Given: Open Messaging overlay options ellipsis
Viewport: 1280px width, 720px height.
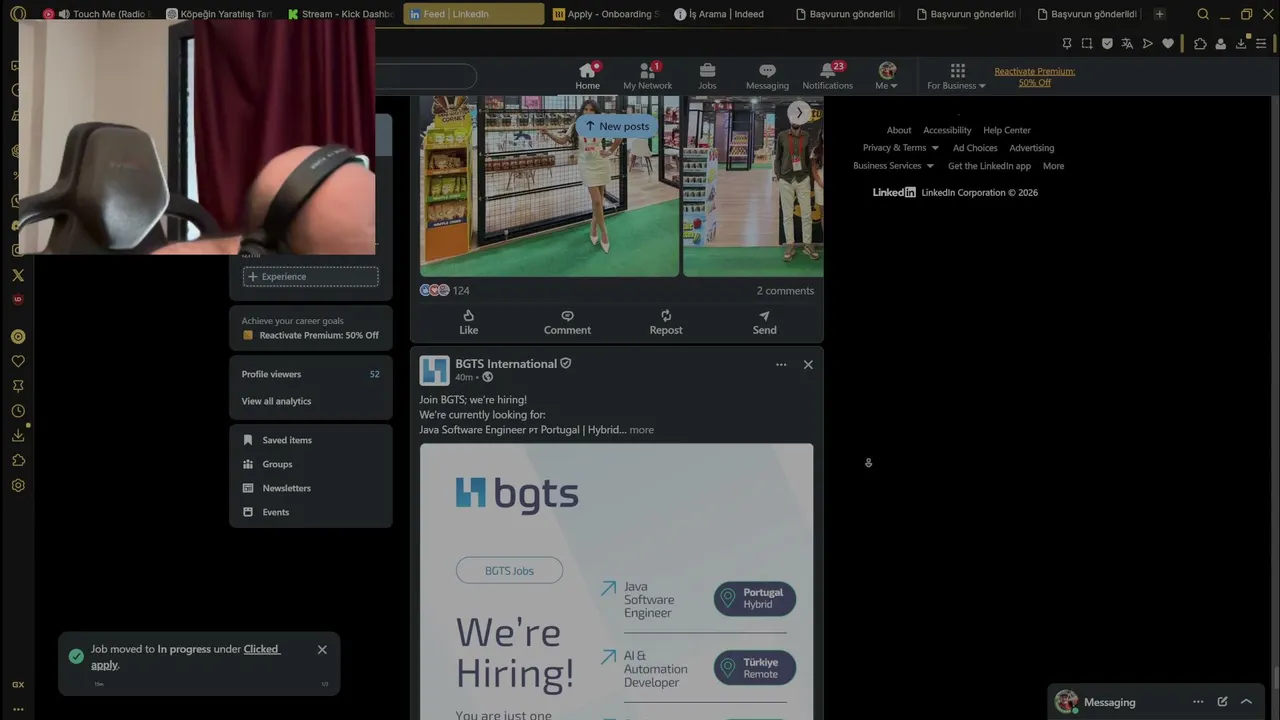Looking at the screenshot, I should [x=1198, y=702].
